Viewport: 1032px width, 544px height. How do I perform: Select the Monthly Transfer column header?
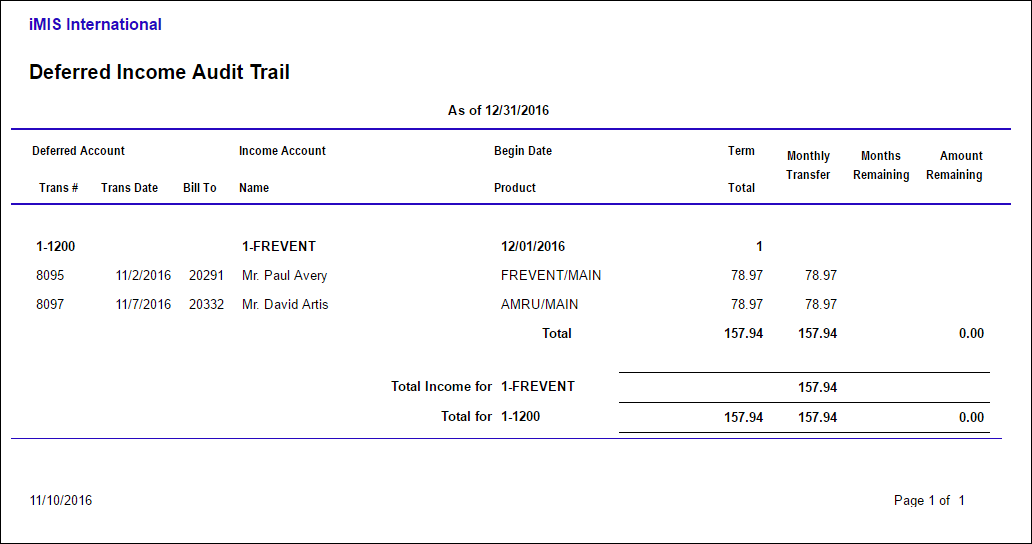tap(808, 165)
